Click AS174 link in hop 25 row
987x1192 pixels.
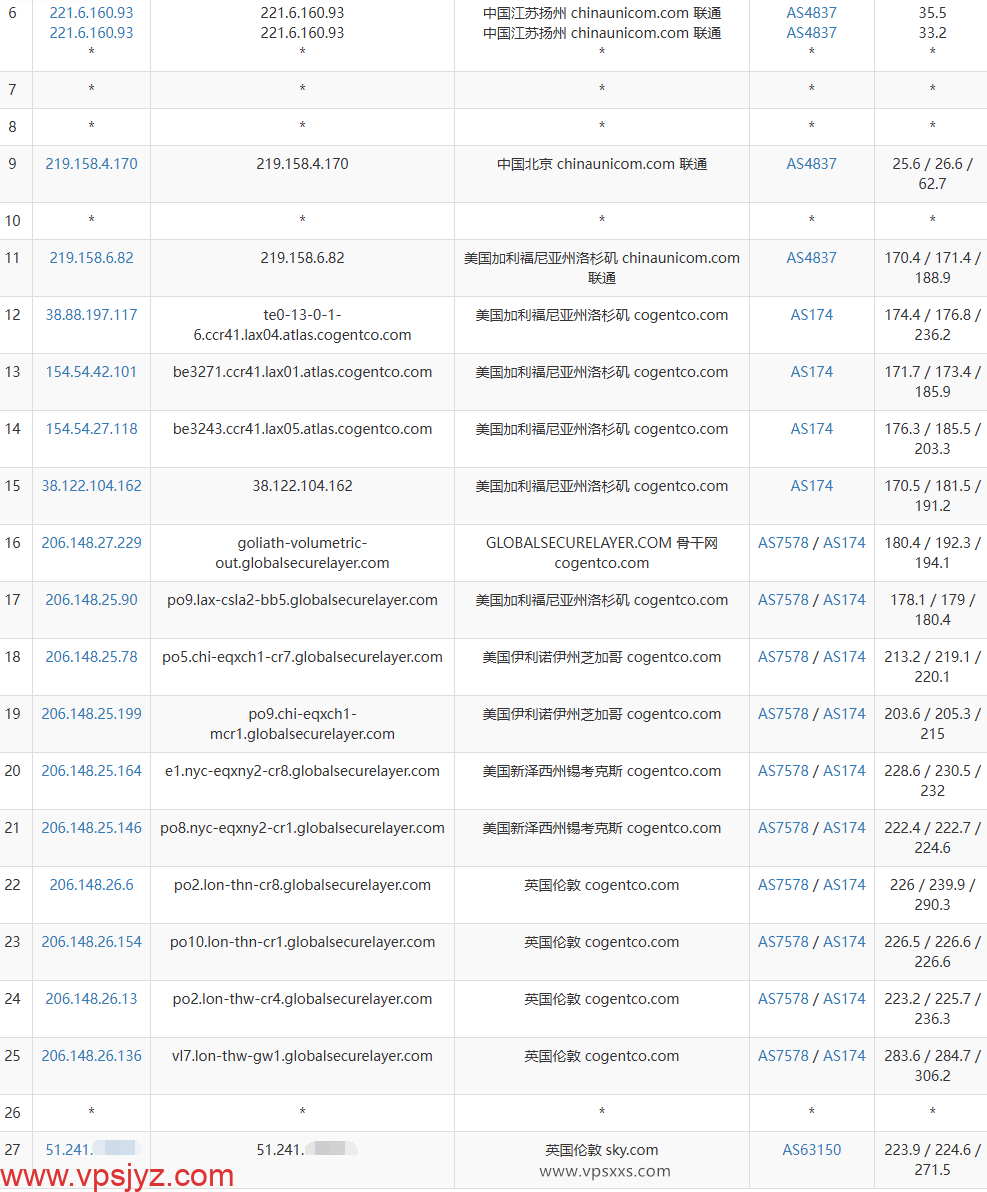coord(844,1057)
